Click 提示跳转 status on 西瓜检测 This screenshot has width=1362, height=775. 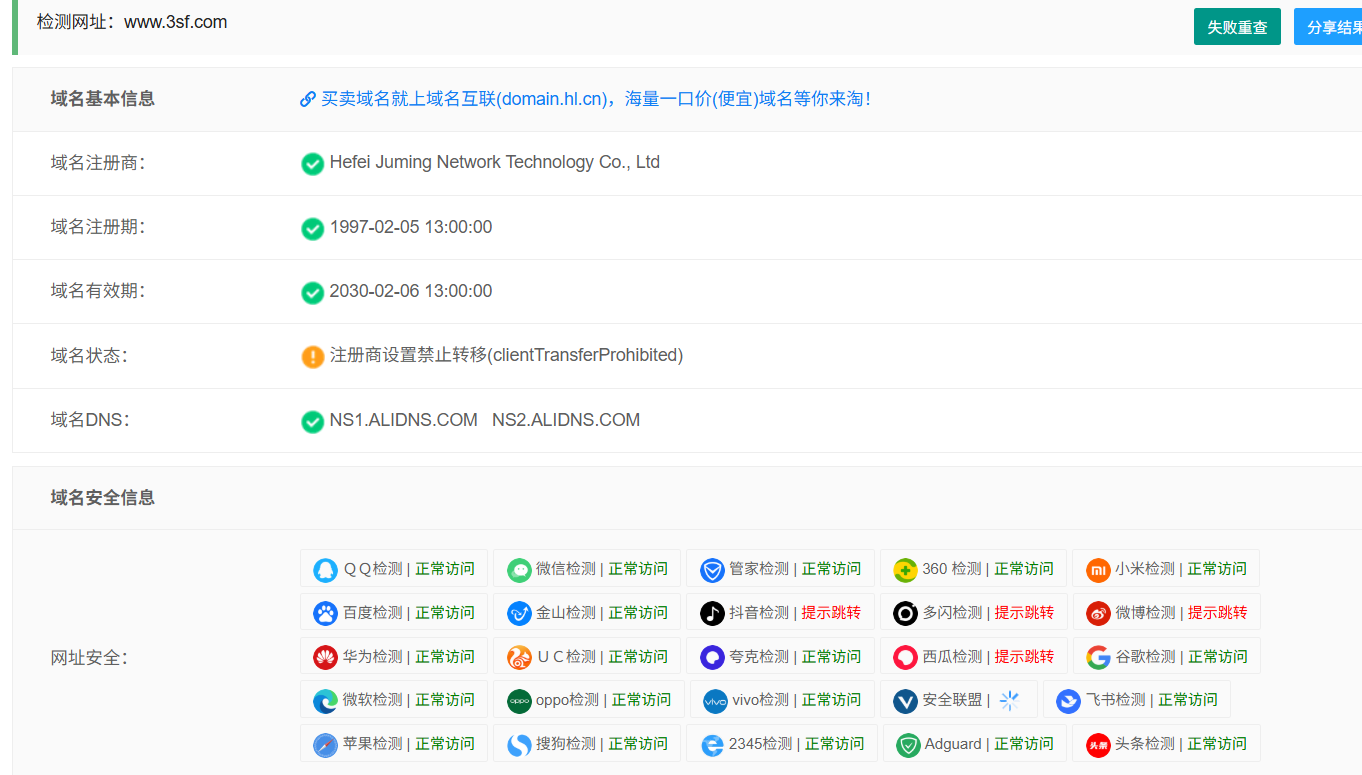(1027, 656)
